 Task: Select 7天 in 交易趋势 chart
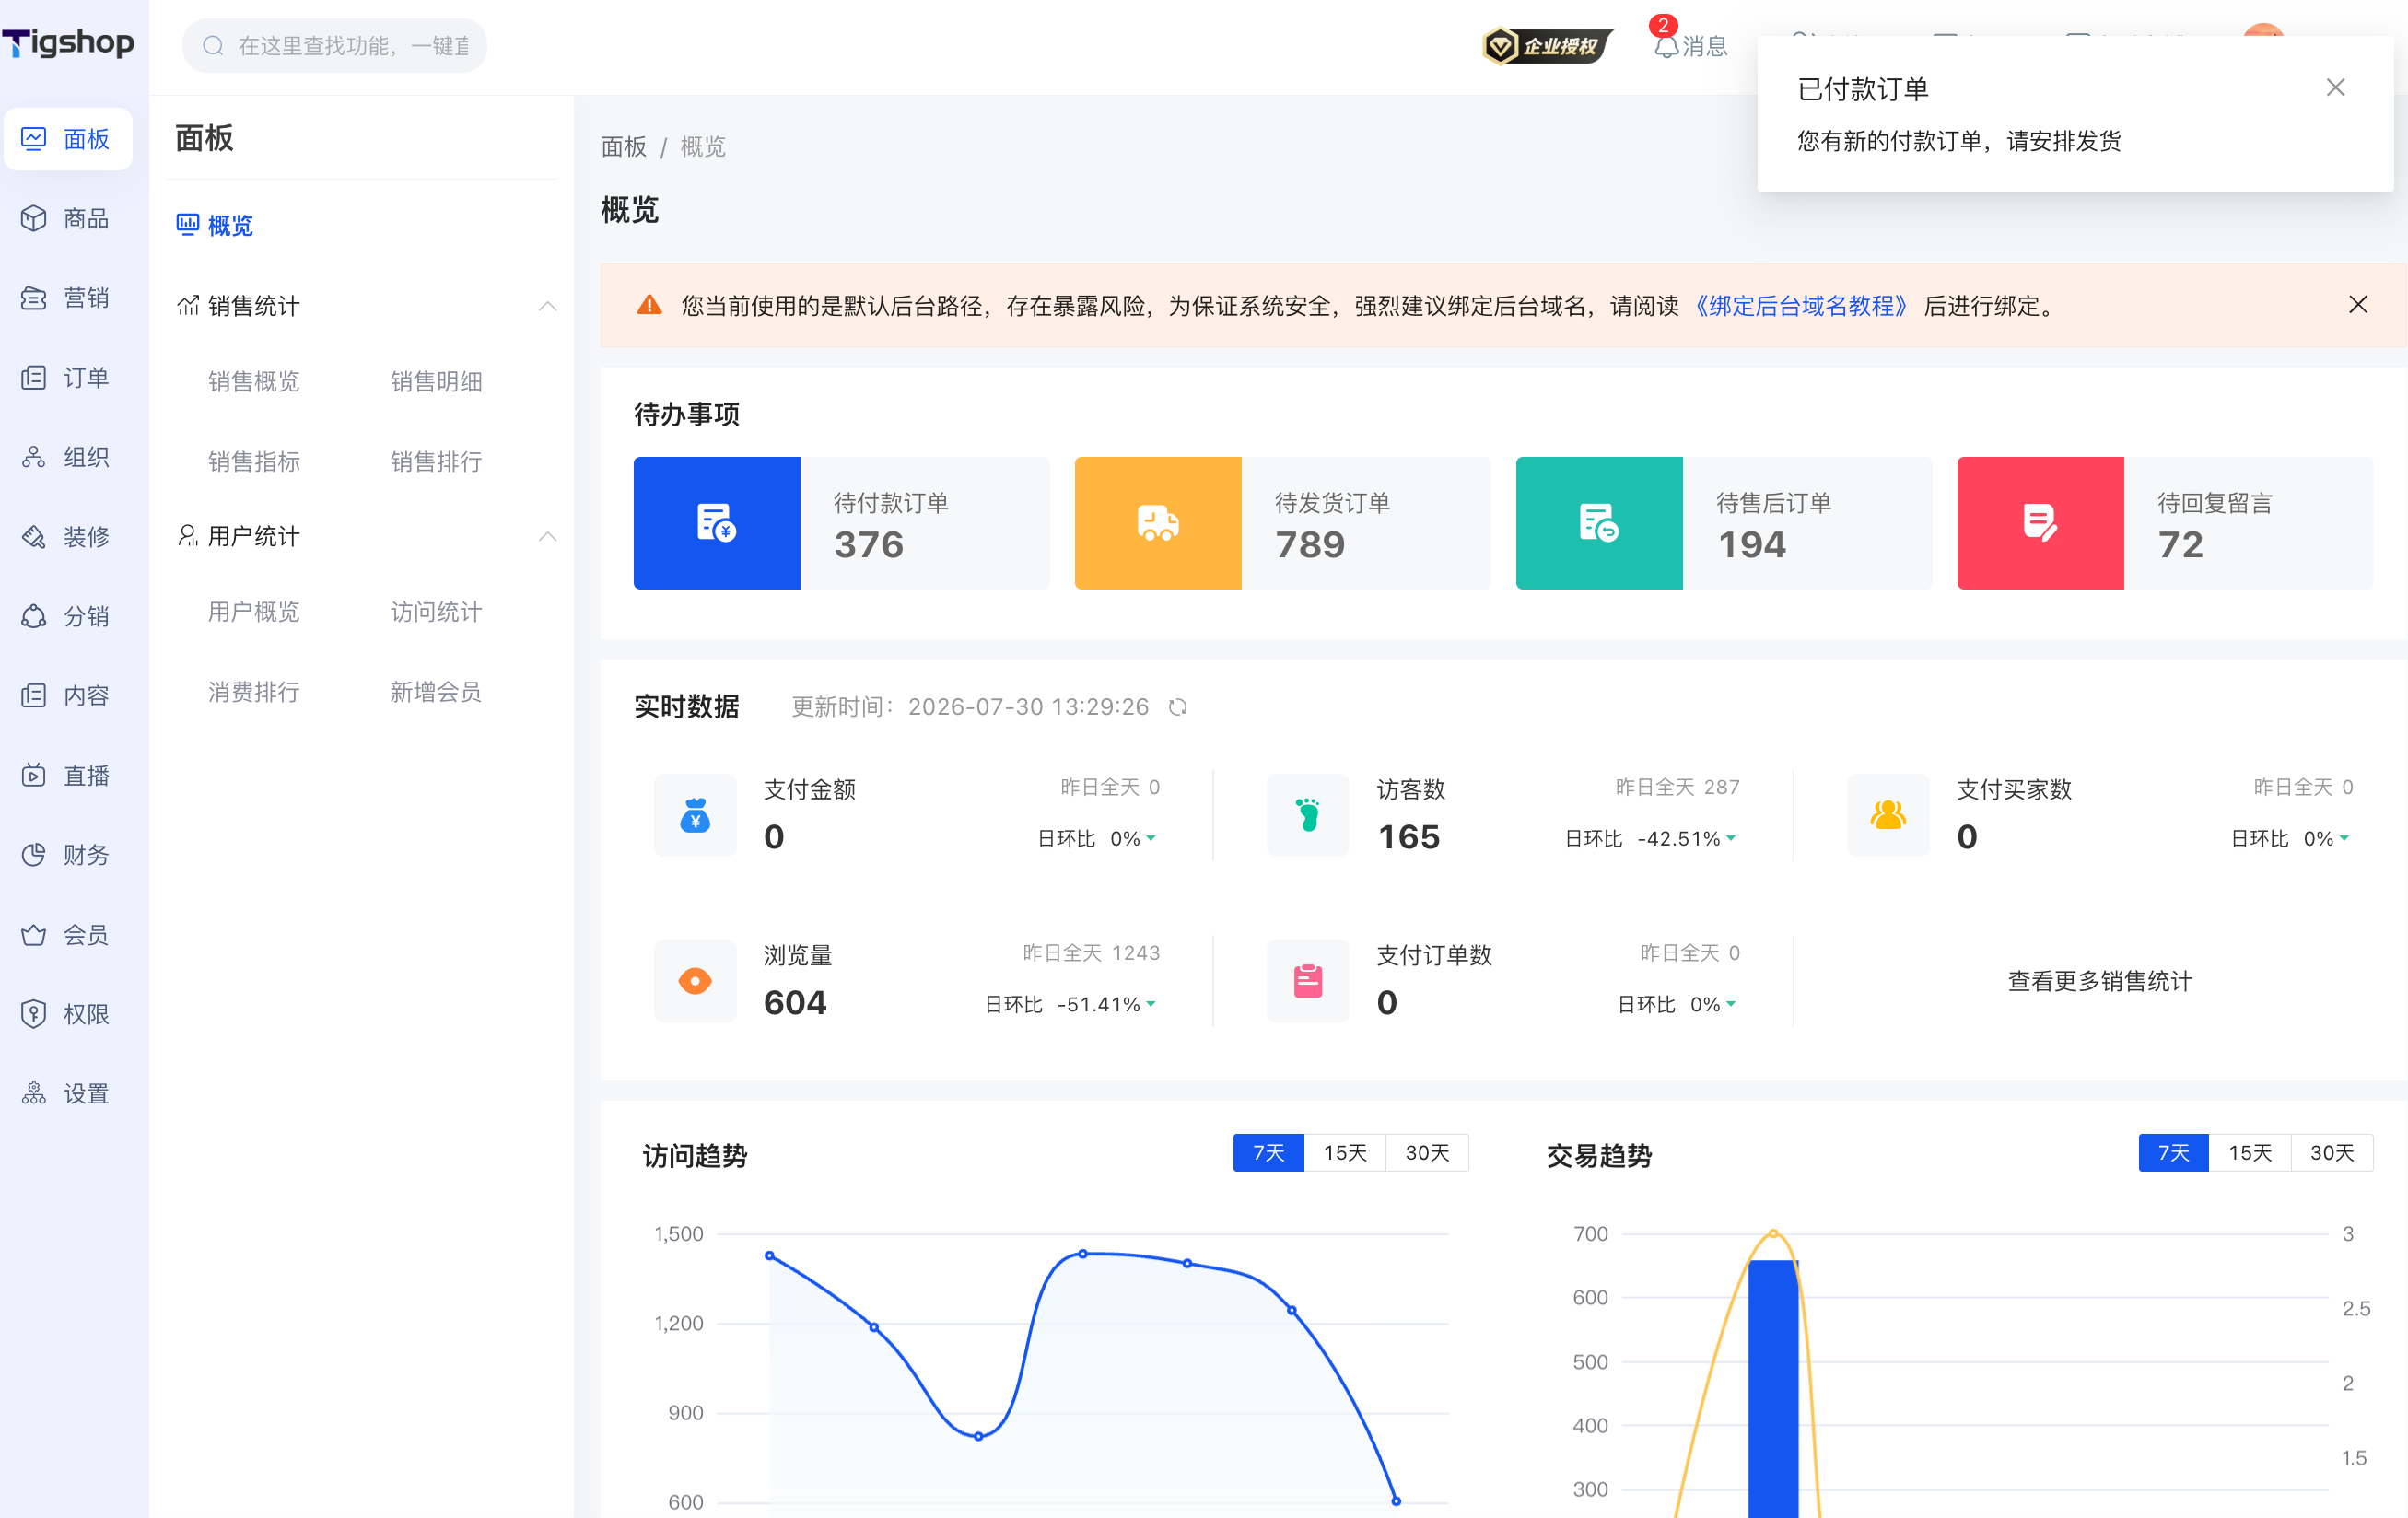point(2173,1152)
